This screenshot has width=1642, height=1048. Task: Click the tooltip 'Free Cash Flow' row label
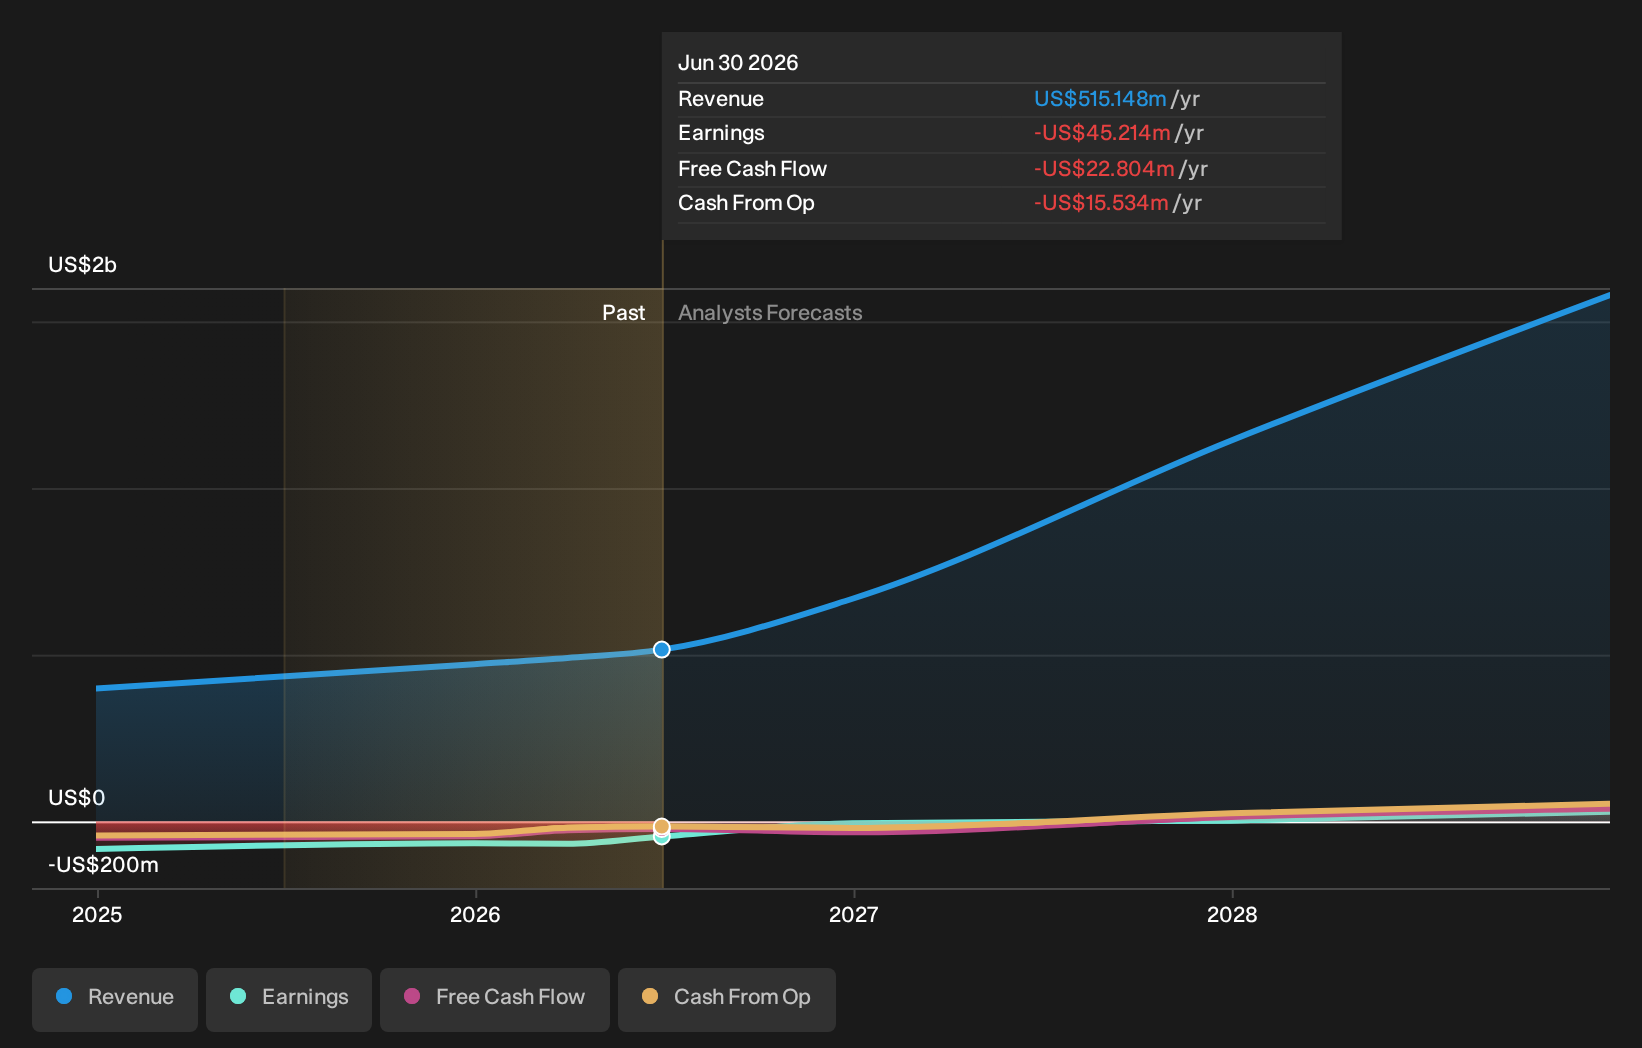[x=753, y=169]
